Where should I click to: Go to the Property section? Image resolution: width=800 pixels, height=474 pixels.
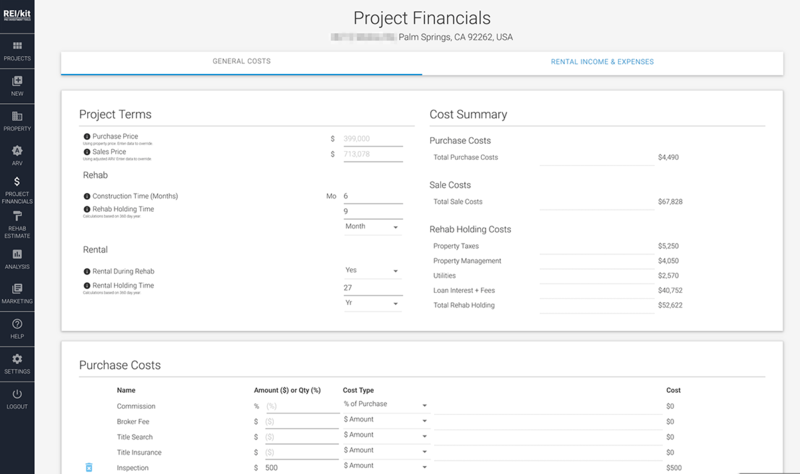pyautogui.click(x=17, y=121)
